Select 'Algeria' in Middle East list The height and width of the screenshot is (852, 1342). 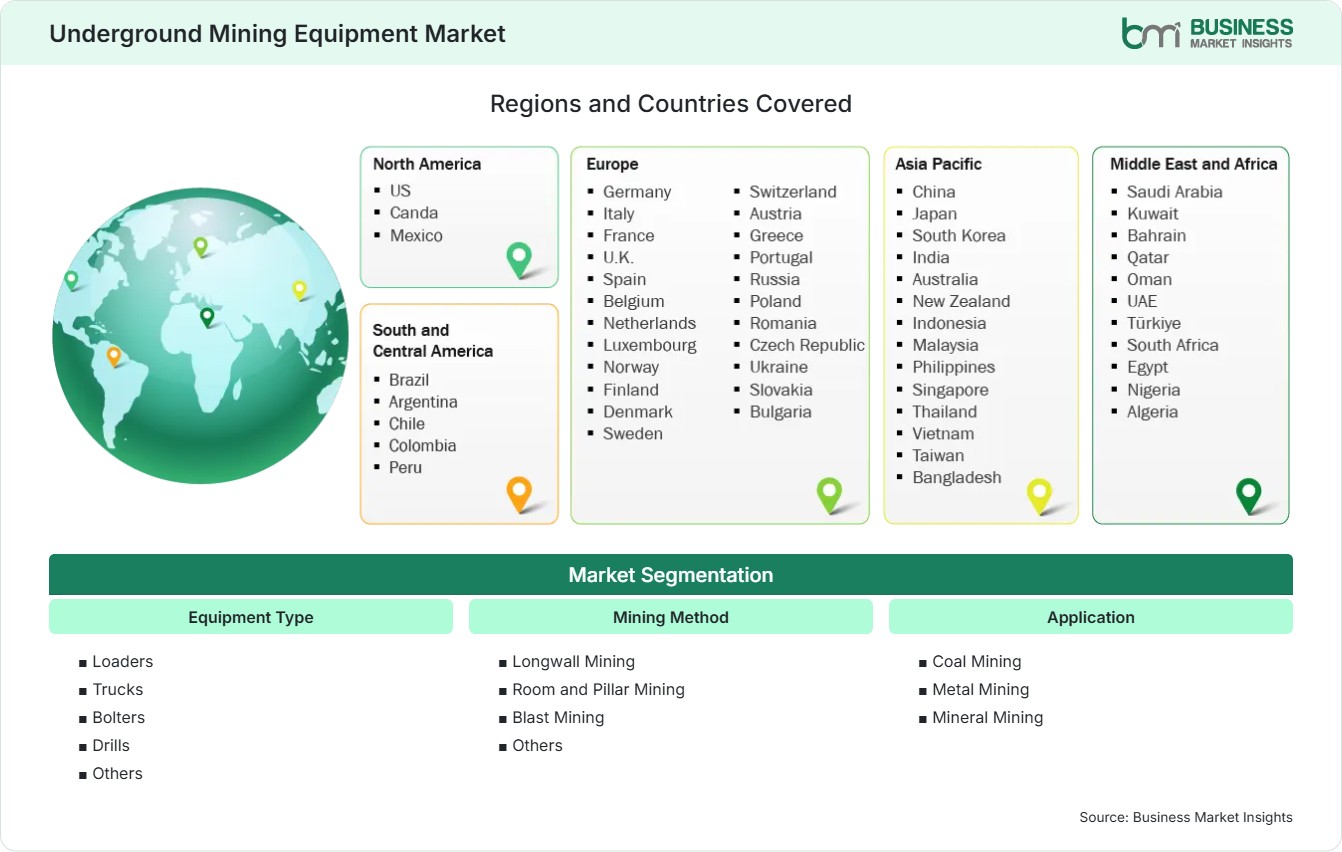pos(1153,412)
